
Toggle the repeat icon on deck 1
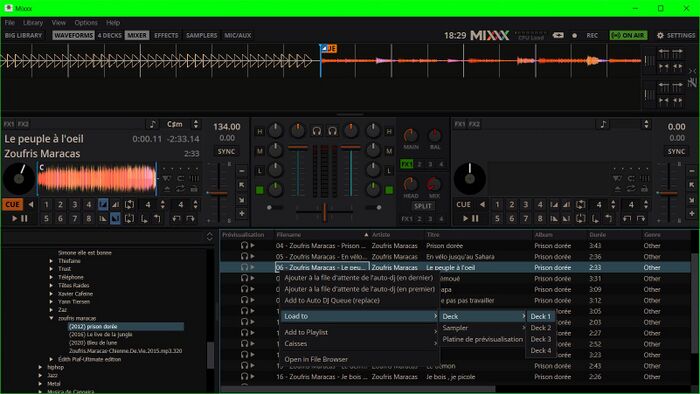180,189
